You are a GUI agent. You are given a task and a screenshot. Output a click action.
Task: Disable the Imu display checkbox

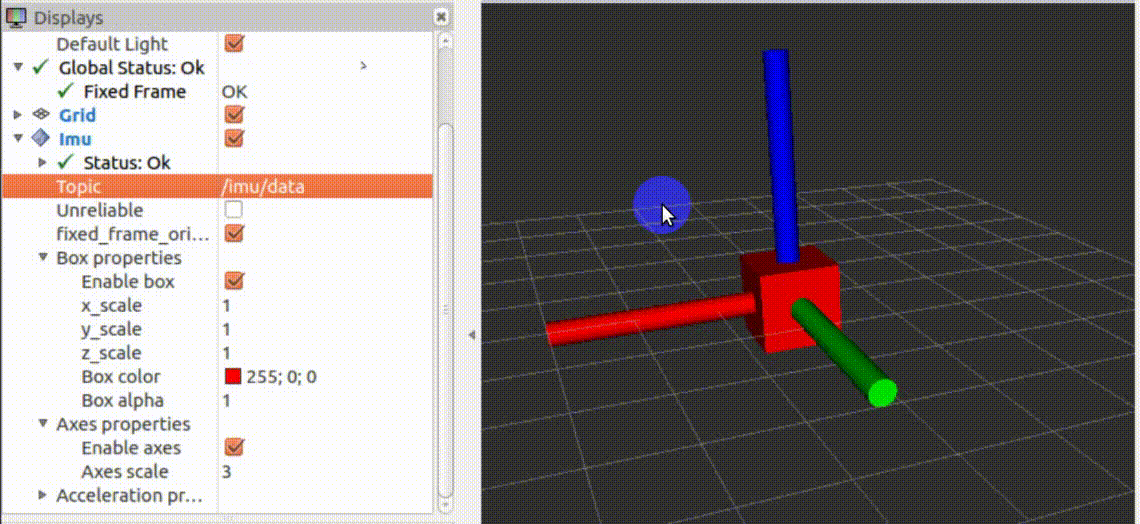[x=234, y=137]
